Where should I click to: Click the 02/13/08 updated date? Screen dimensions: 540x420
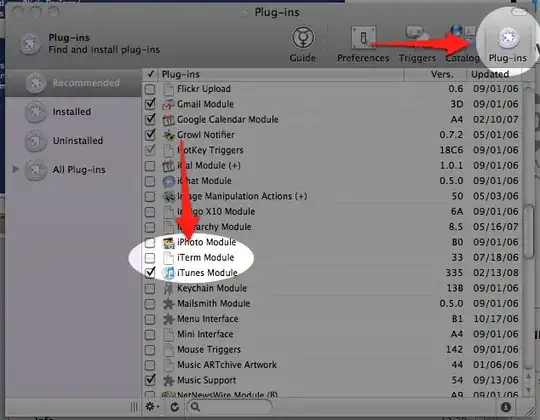(496, 273)
